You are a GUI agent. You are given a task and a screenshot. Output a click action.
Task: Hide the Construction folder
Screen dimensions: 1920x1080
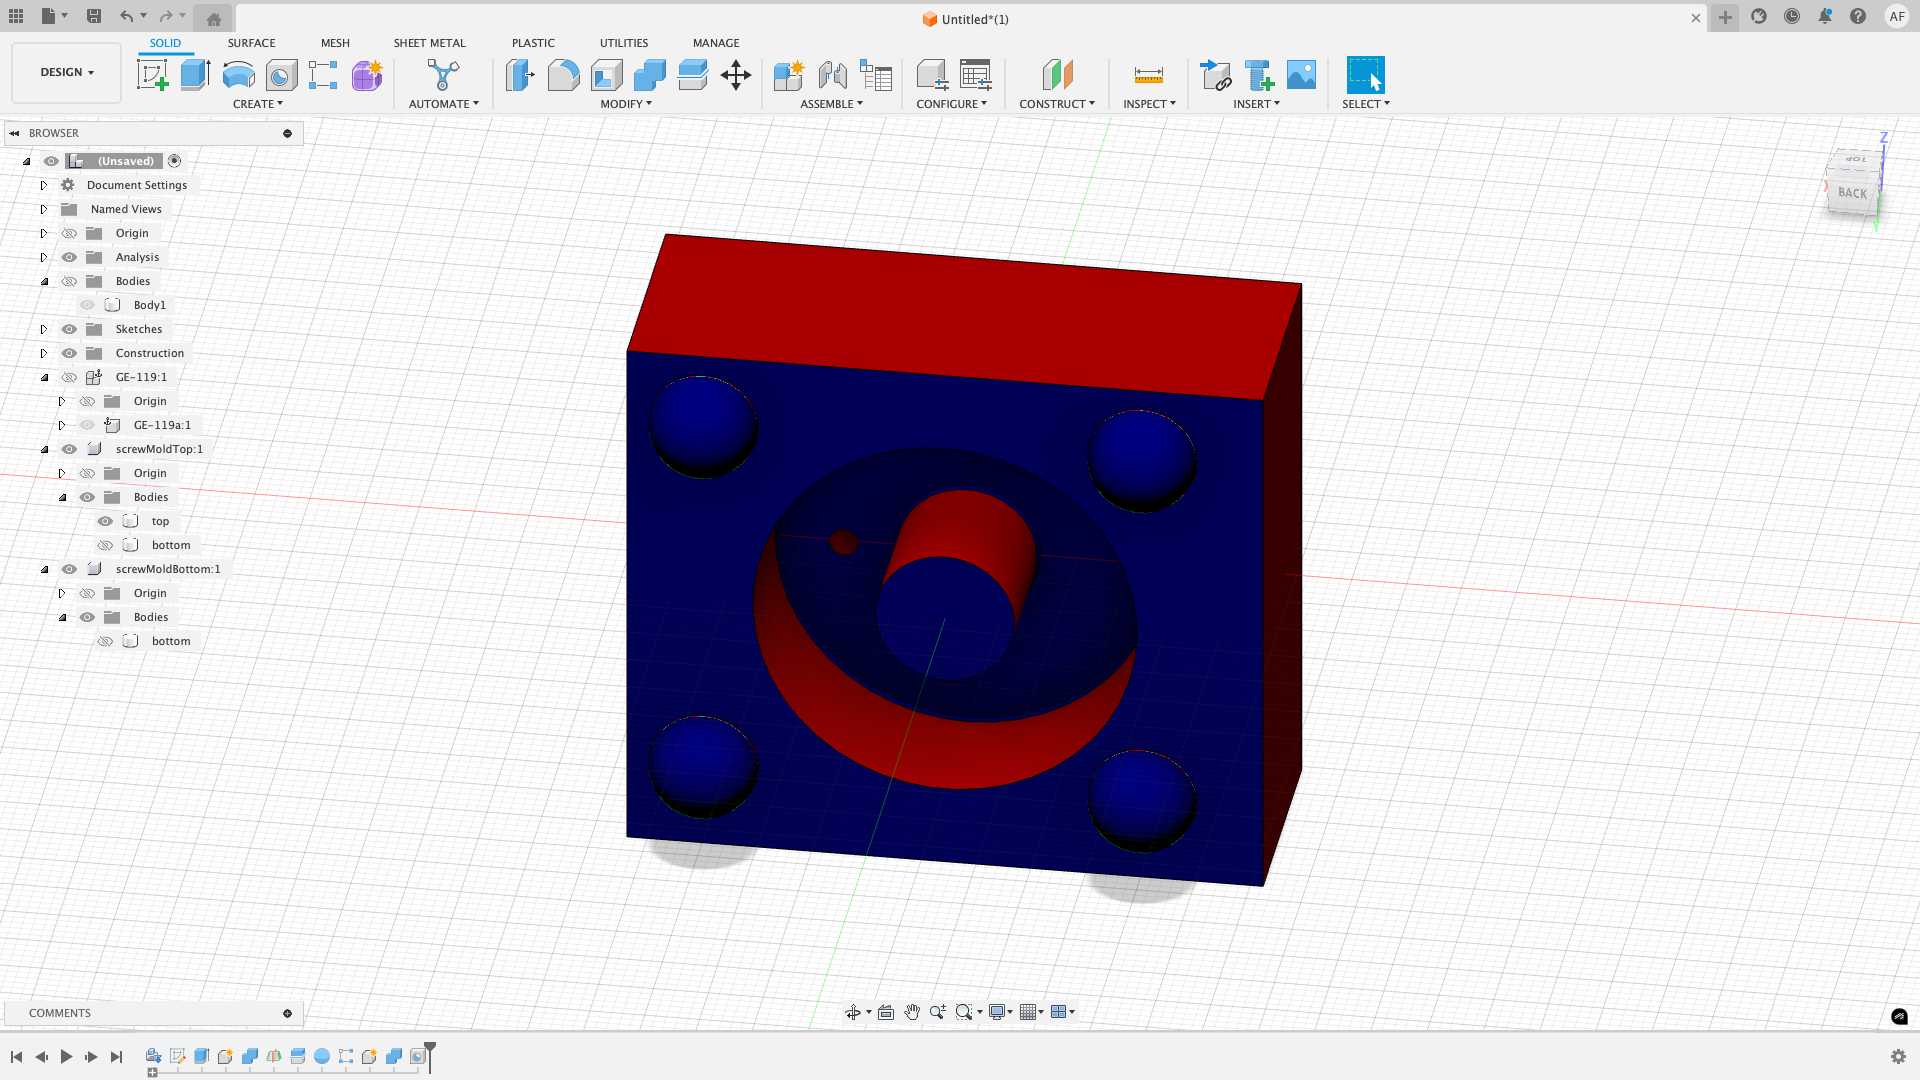(x=69, y=353)
